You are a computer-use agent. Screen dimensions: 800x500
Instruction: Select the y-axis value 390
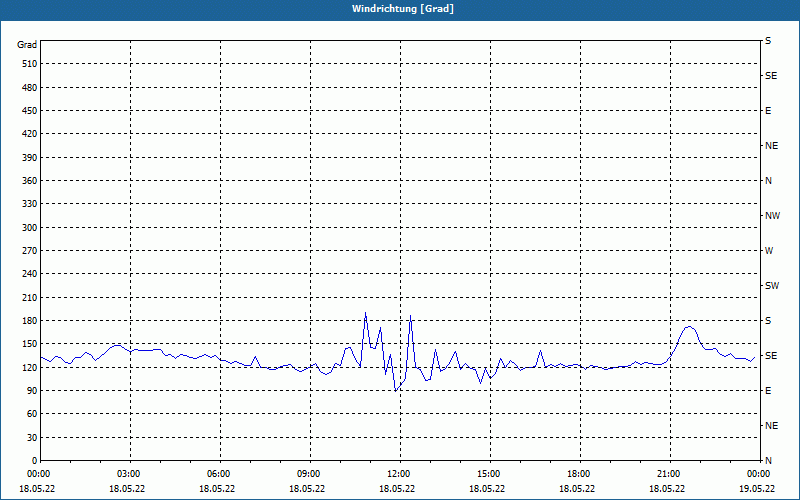point(30,158)
